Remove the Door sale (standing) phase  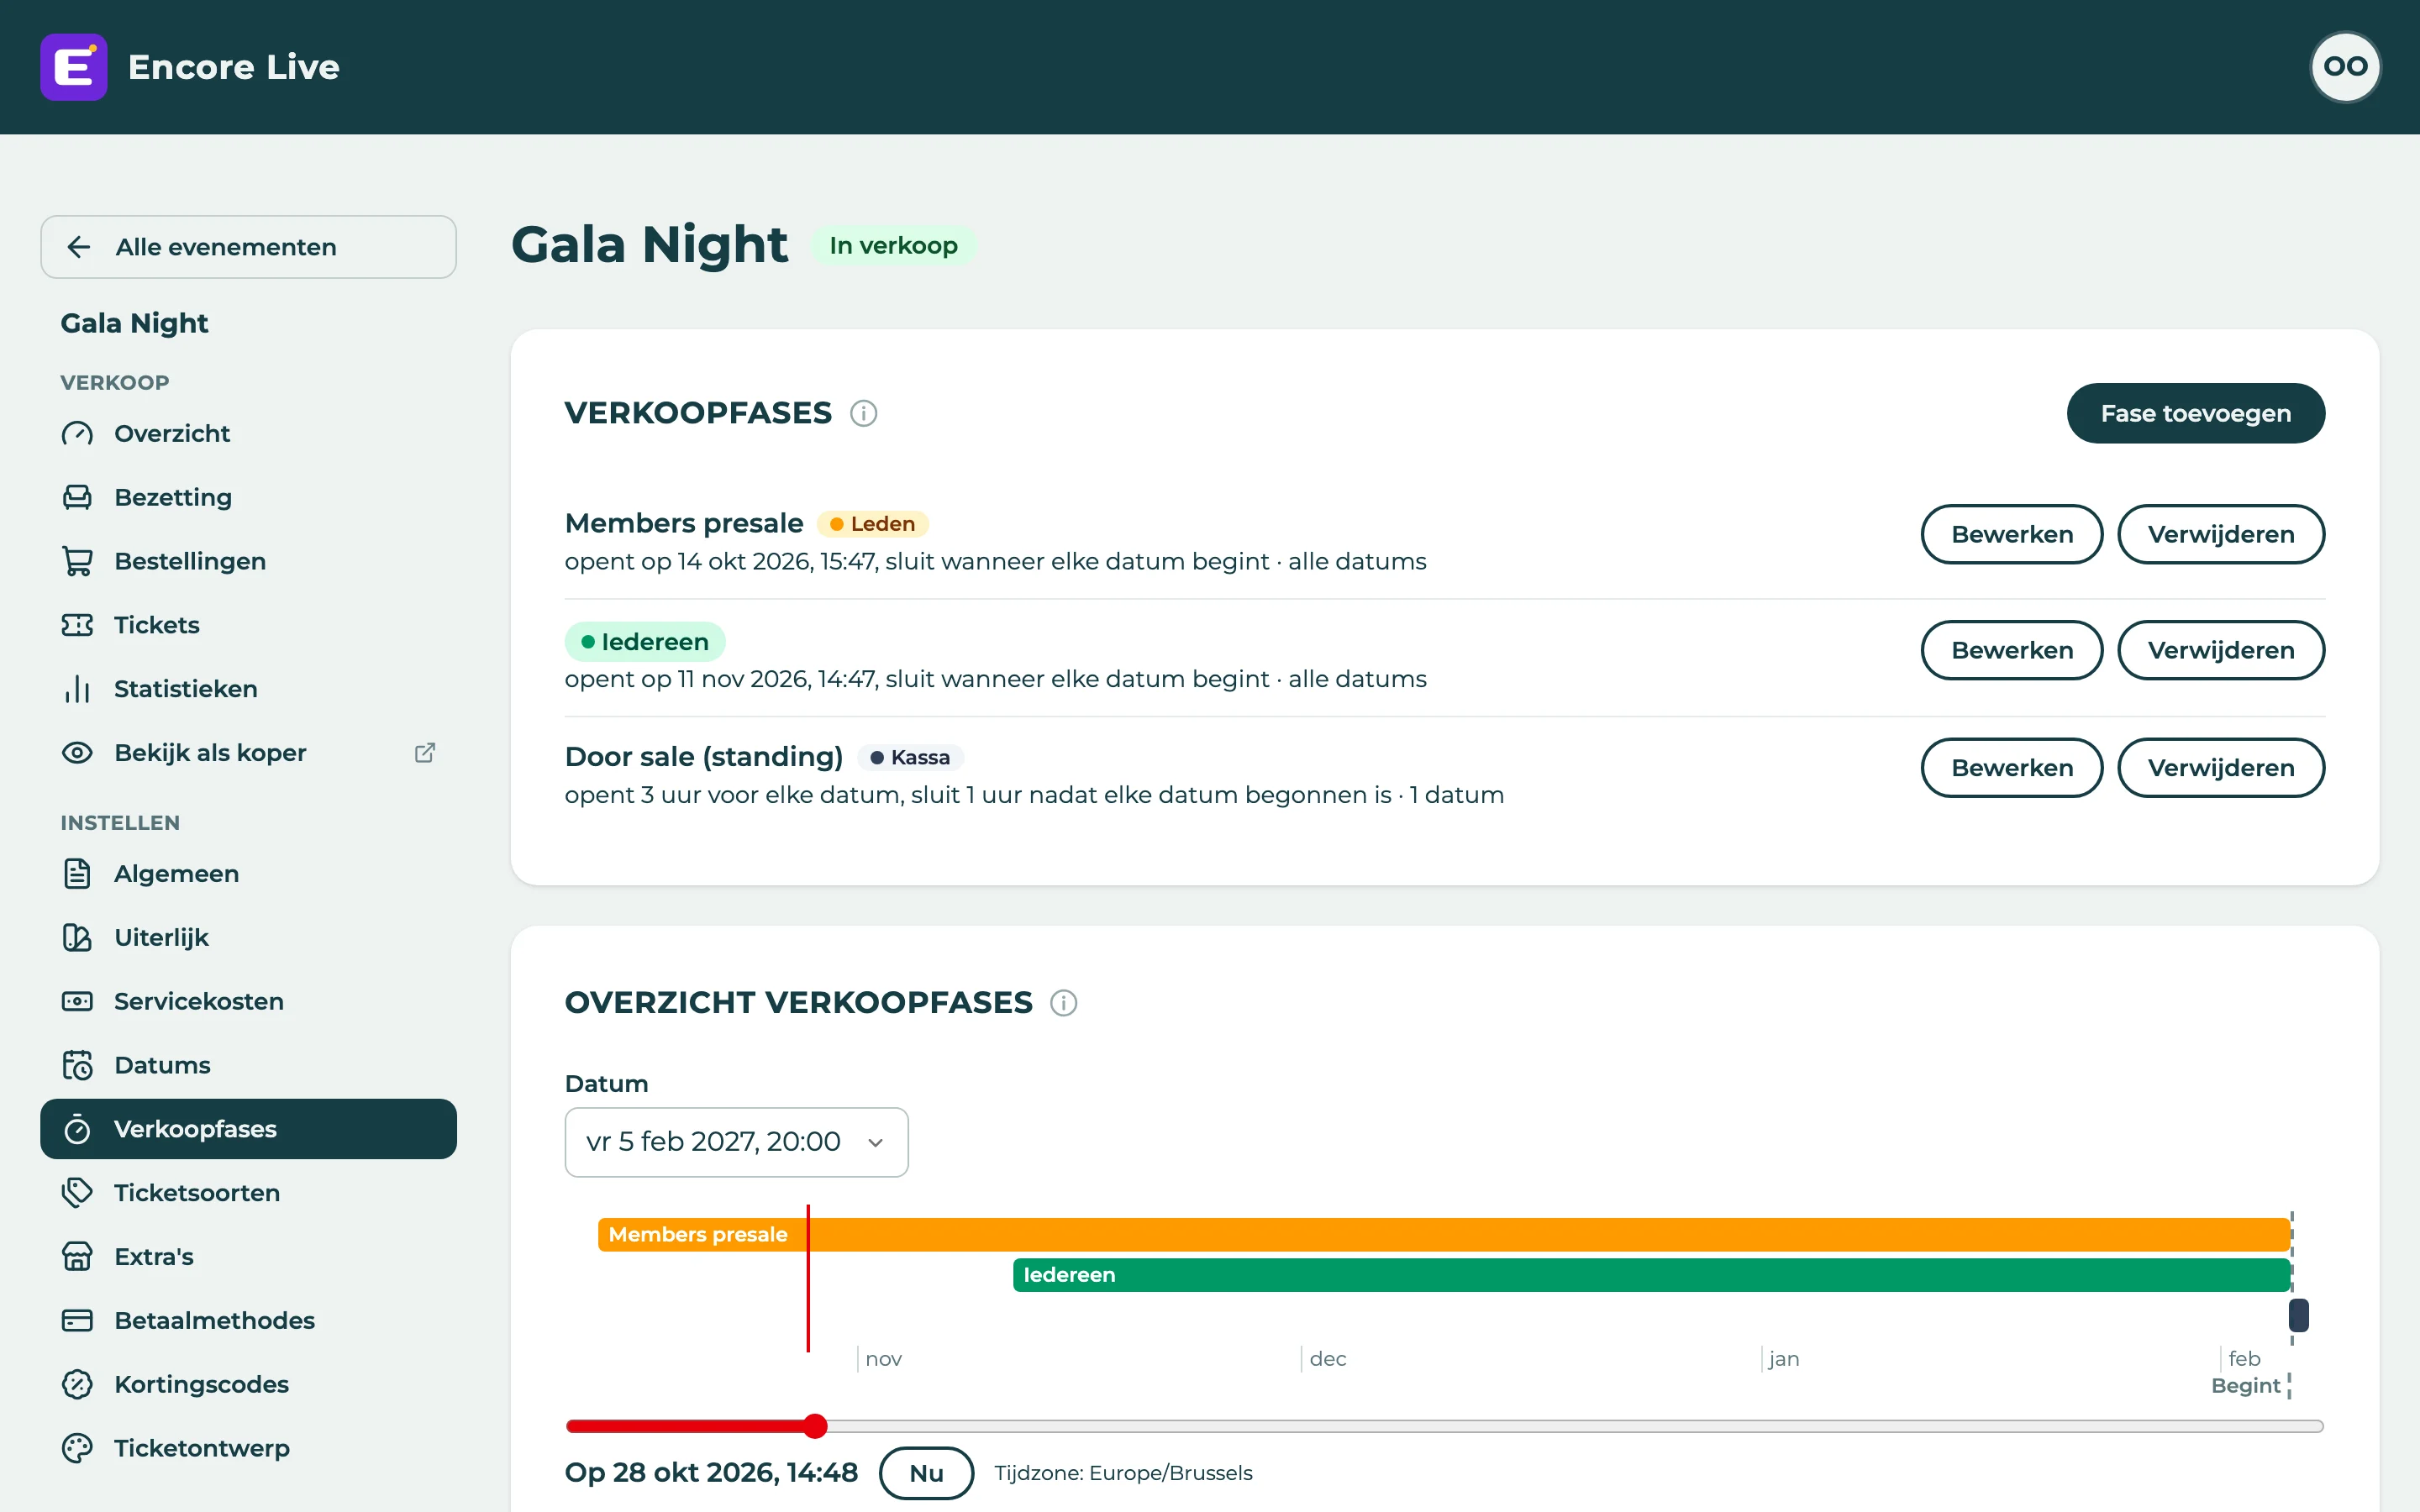pyautogui.click(x=2221, y=768)
